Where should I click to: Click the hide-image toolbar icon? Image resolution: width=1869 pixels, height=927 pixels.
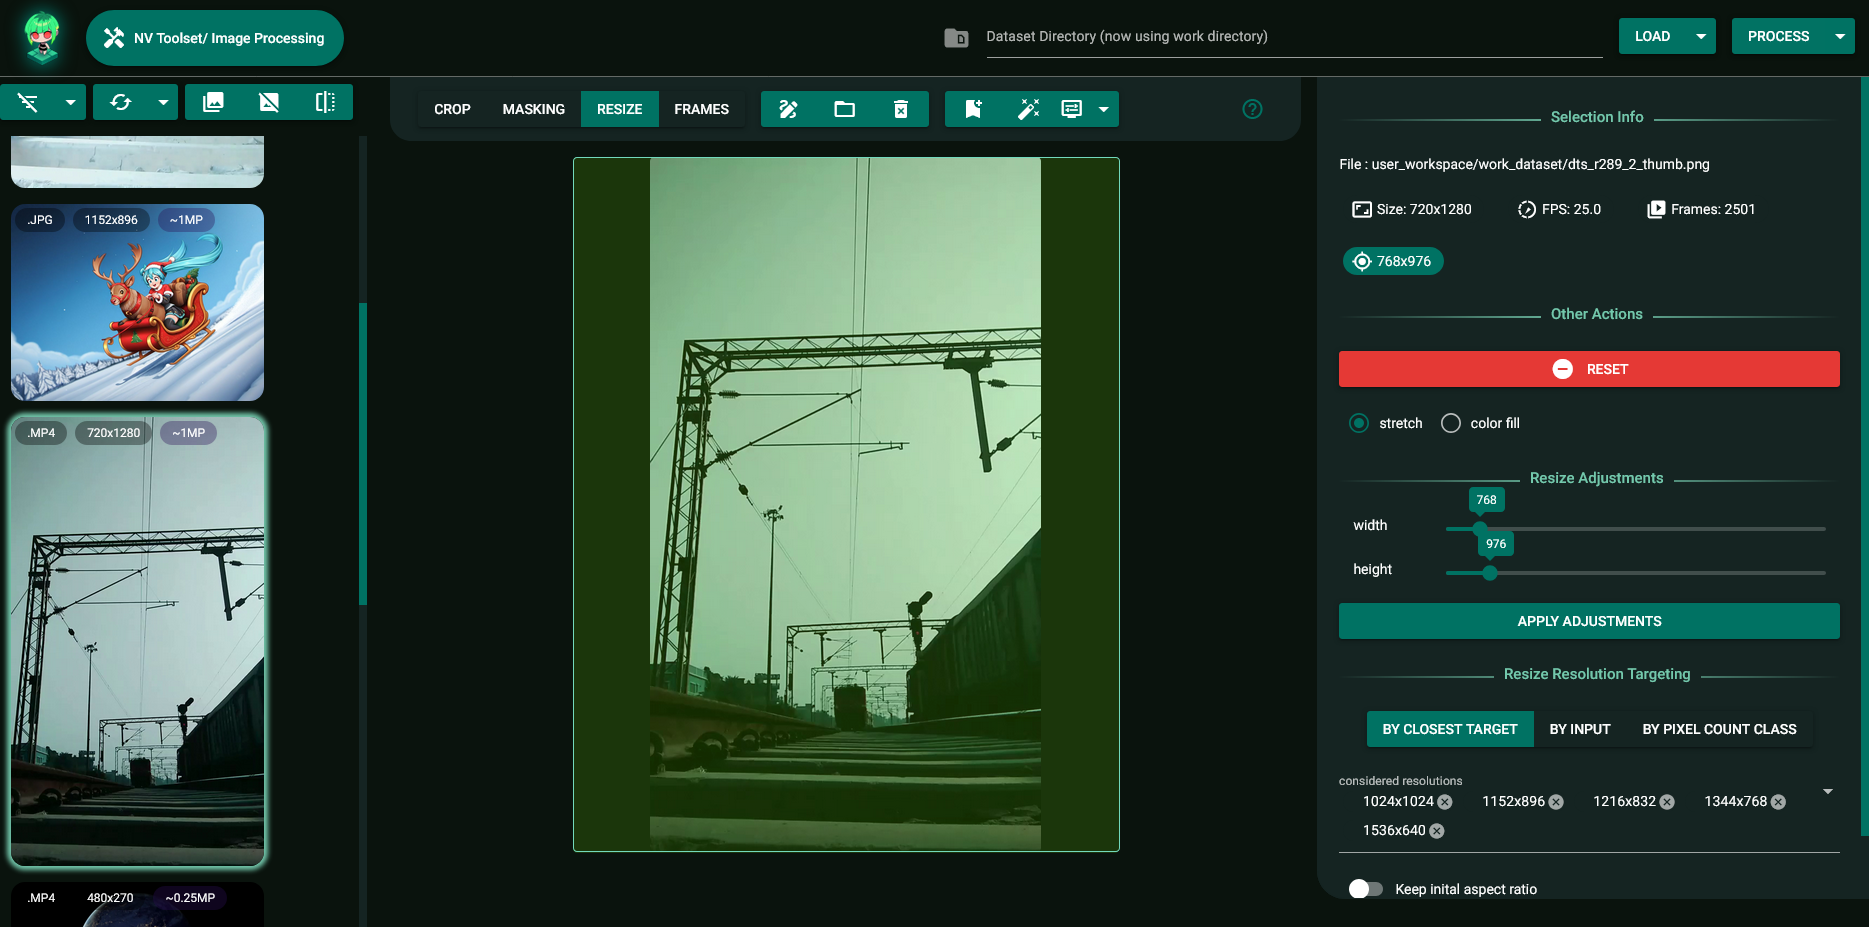(268, 101)
